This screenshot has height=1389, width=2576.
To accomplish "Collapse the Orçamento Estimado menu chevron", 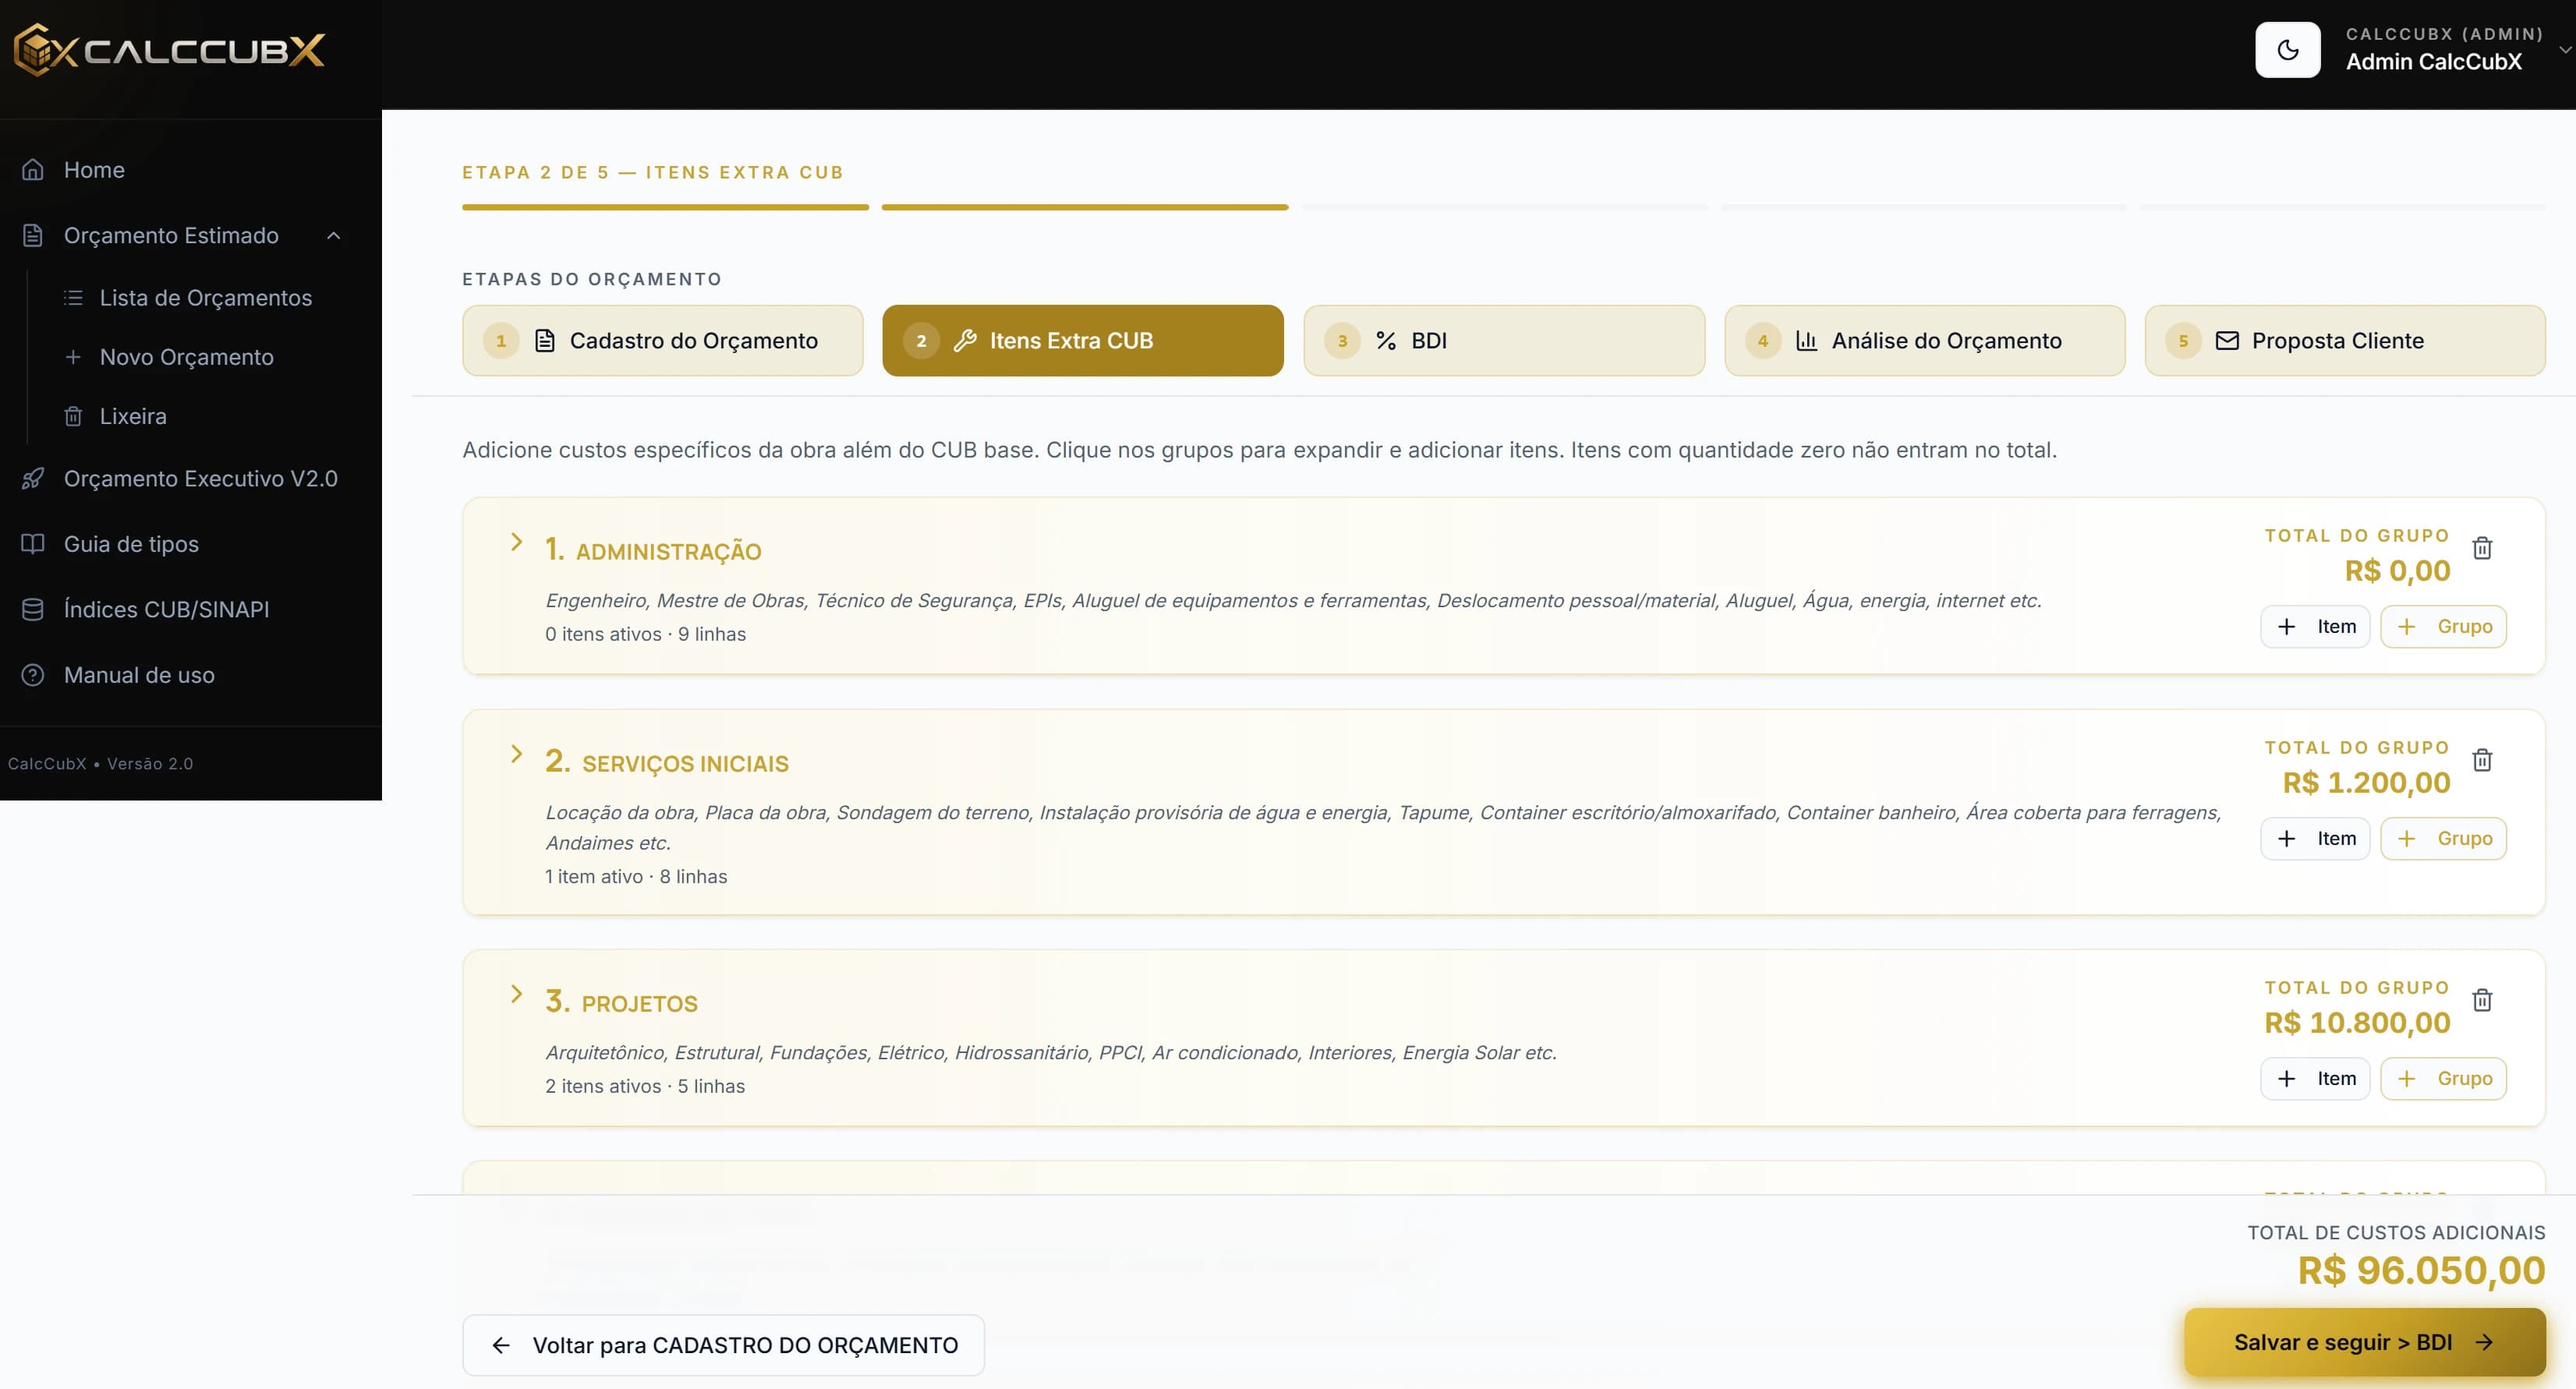I will tap(334, 236).
